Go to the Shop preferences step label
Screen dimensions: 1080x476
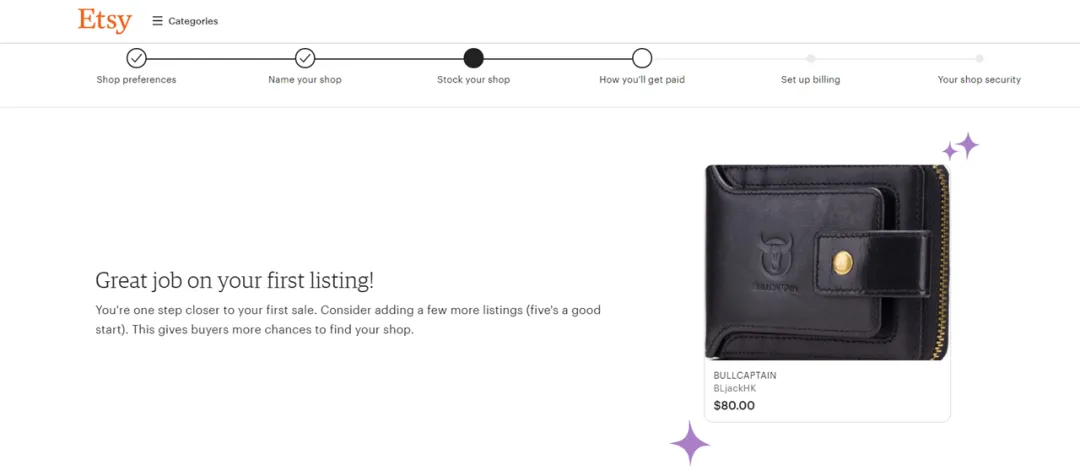[x=136, y=80]
